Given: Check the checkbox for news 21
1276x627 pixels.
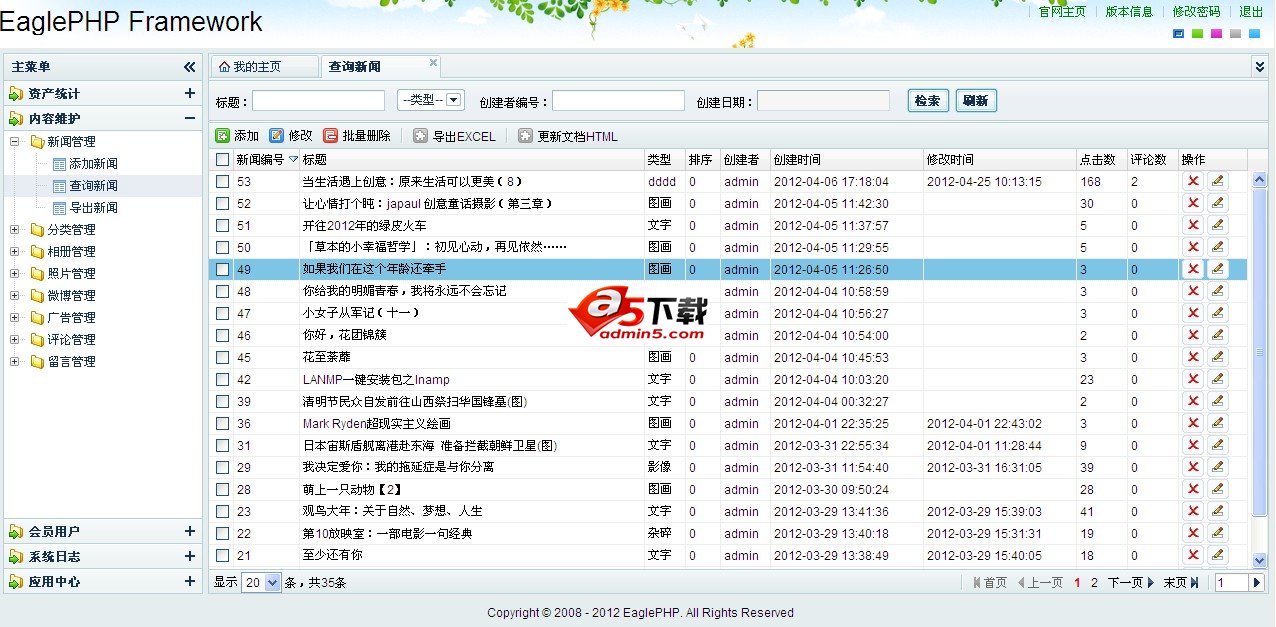Looking at the screenshot, I should click(222, 556).
